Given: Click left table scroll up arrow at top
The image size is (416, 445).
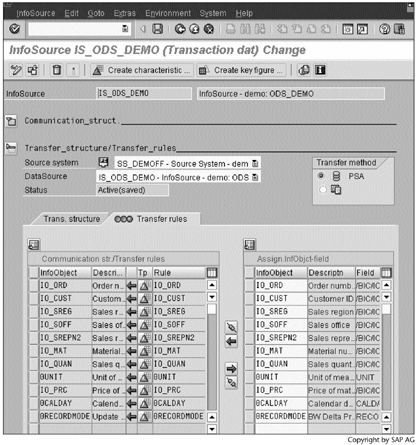Looking at the screenshot, I should click(212, 285).
